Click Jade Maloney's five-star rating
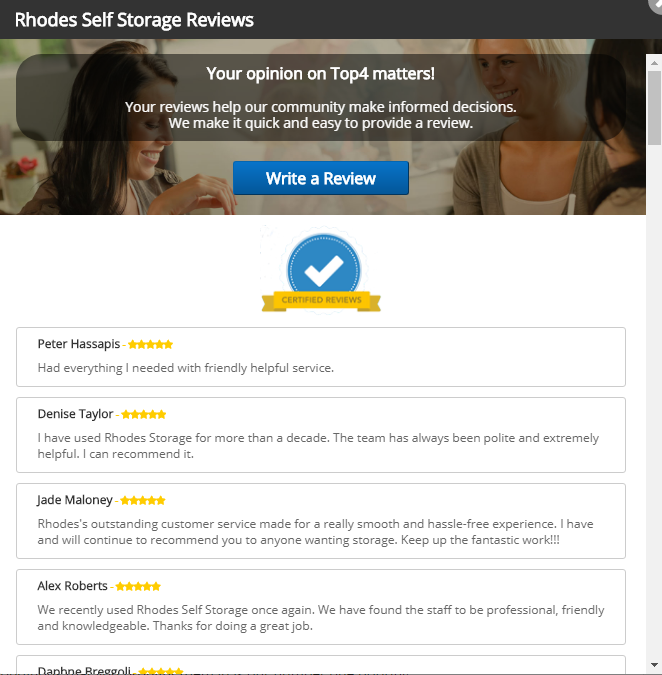662x675 pixels. pos(142,501)
